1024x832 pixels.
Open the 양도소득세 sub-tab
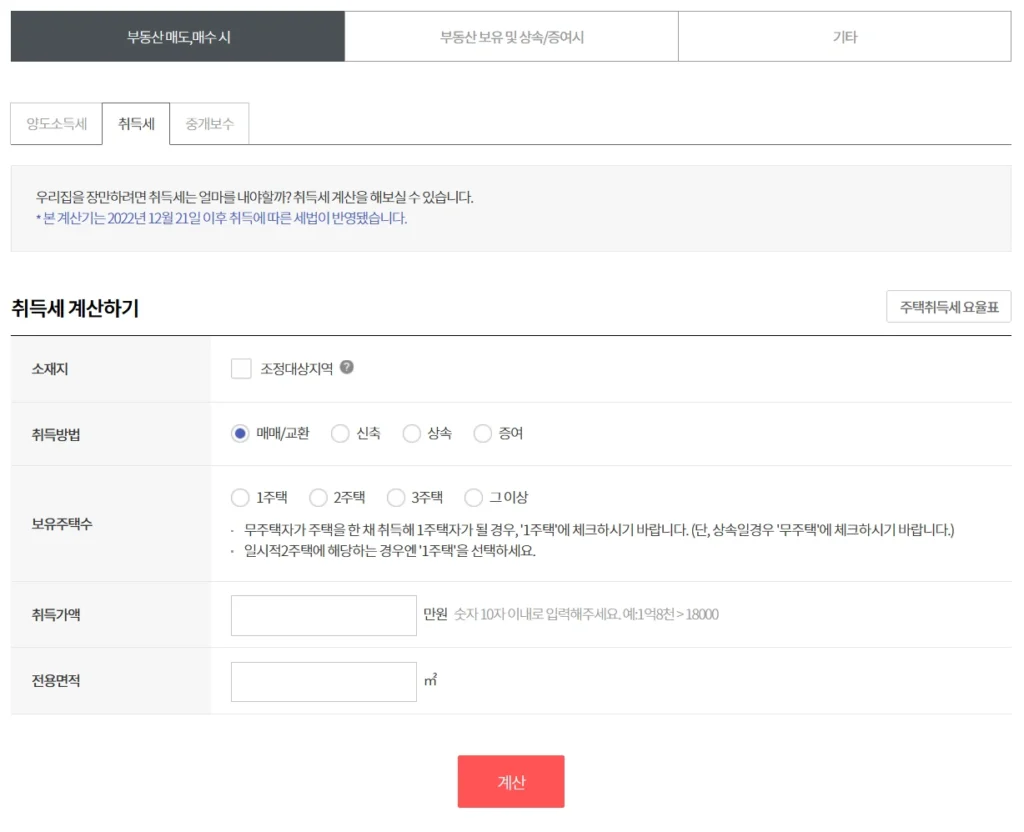[x=55, y=122]
